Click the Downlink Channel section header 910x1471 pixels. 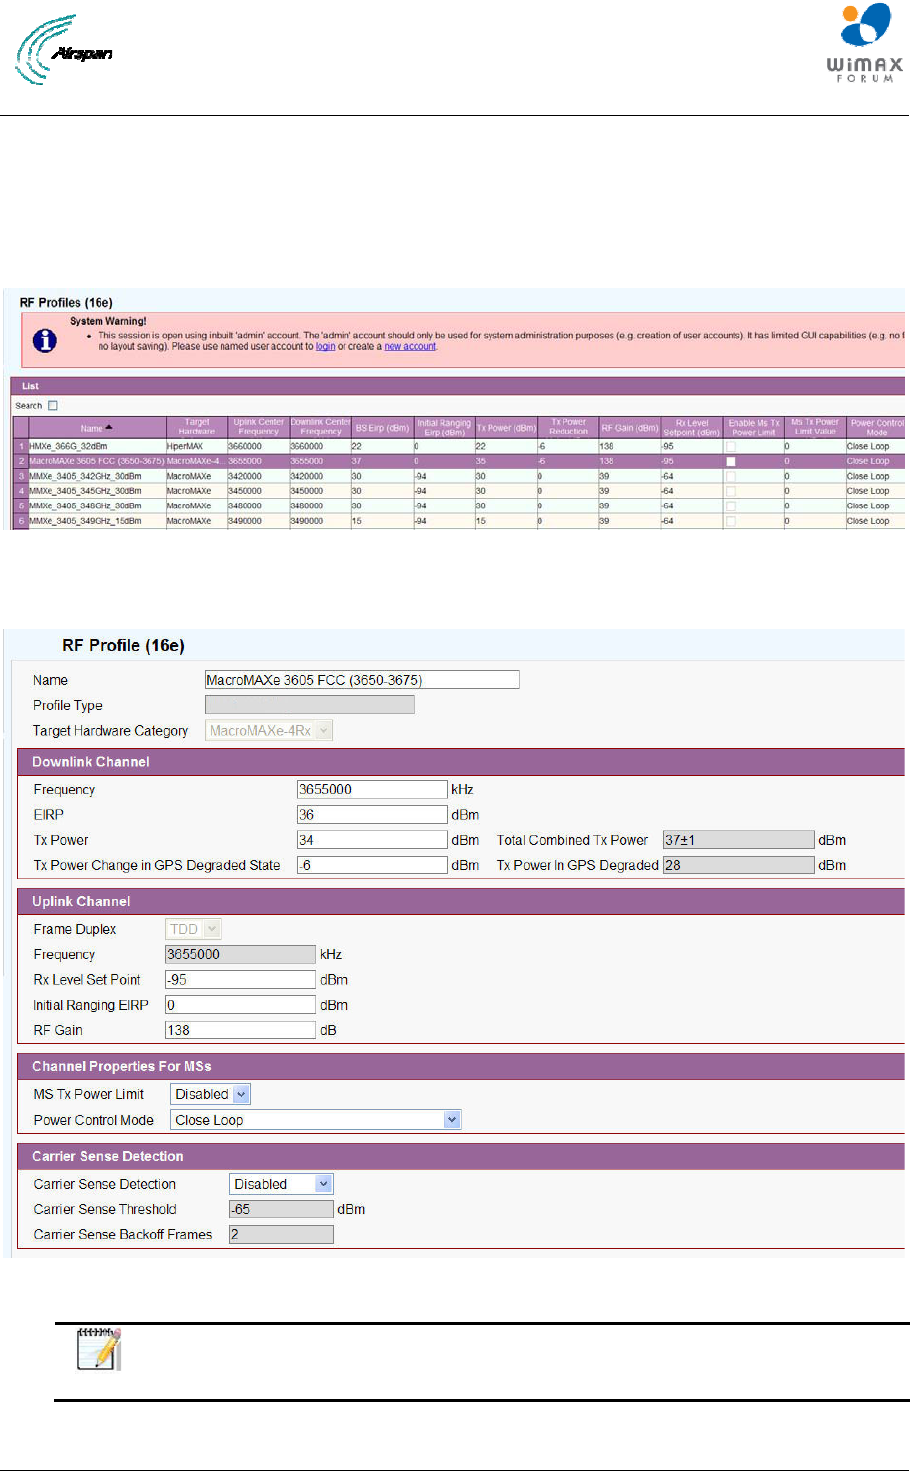(461, 762)
